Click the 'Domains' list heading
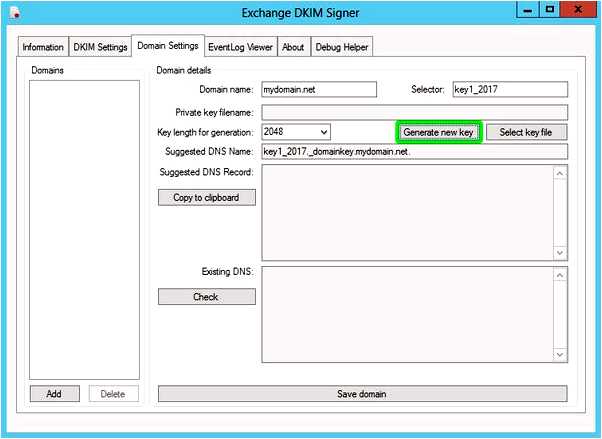Screen dimensions: 602x439 tap(48, 70)
